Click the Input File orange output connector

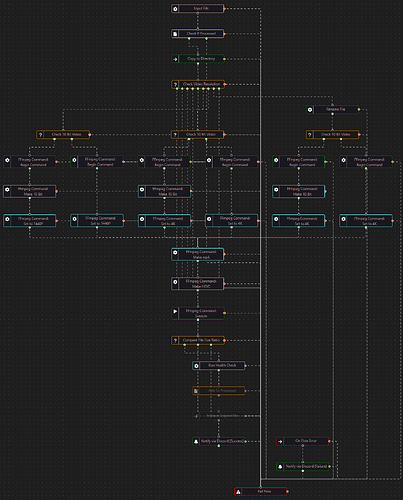coord(224,9)
